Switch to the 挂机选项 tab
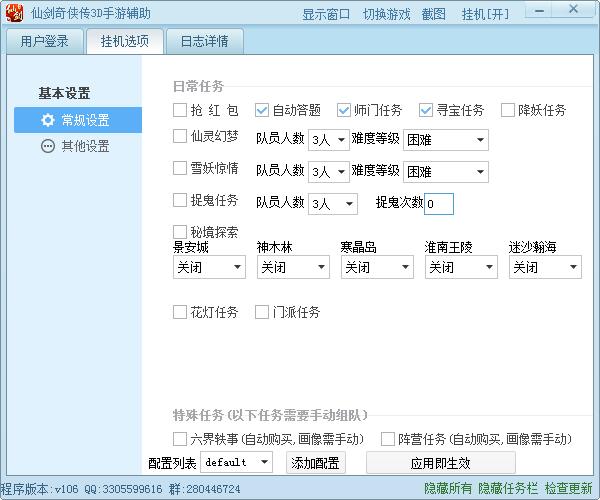 [x=125, y=41]
